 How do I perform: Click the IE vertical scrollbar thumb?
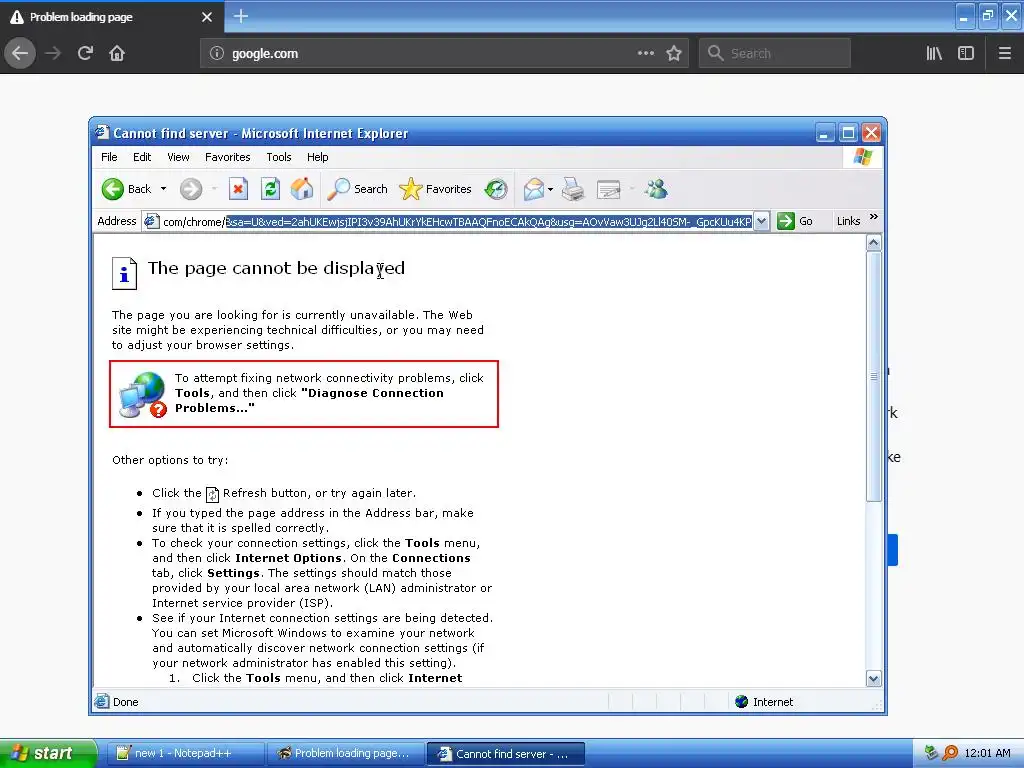(874, 376)
